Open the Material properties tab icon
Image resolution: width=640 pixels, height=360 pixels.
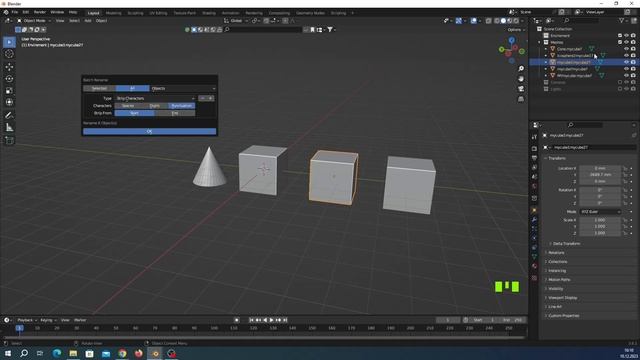click(x=534, y=266)
